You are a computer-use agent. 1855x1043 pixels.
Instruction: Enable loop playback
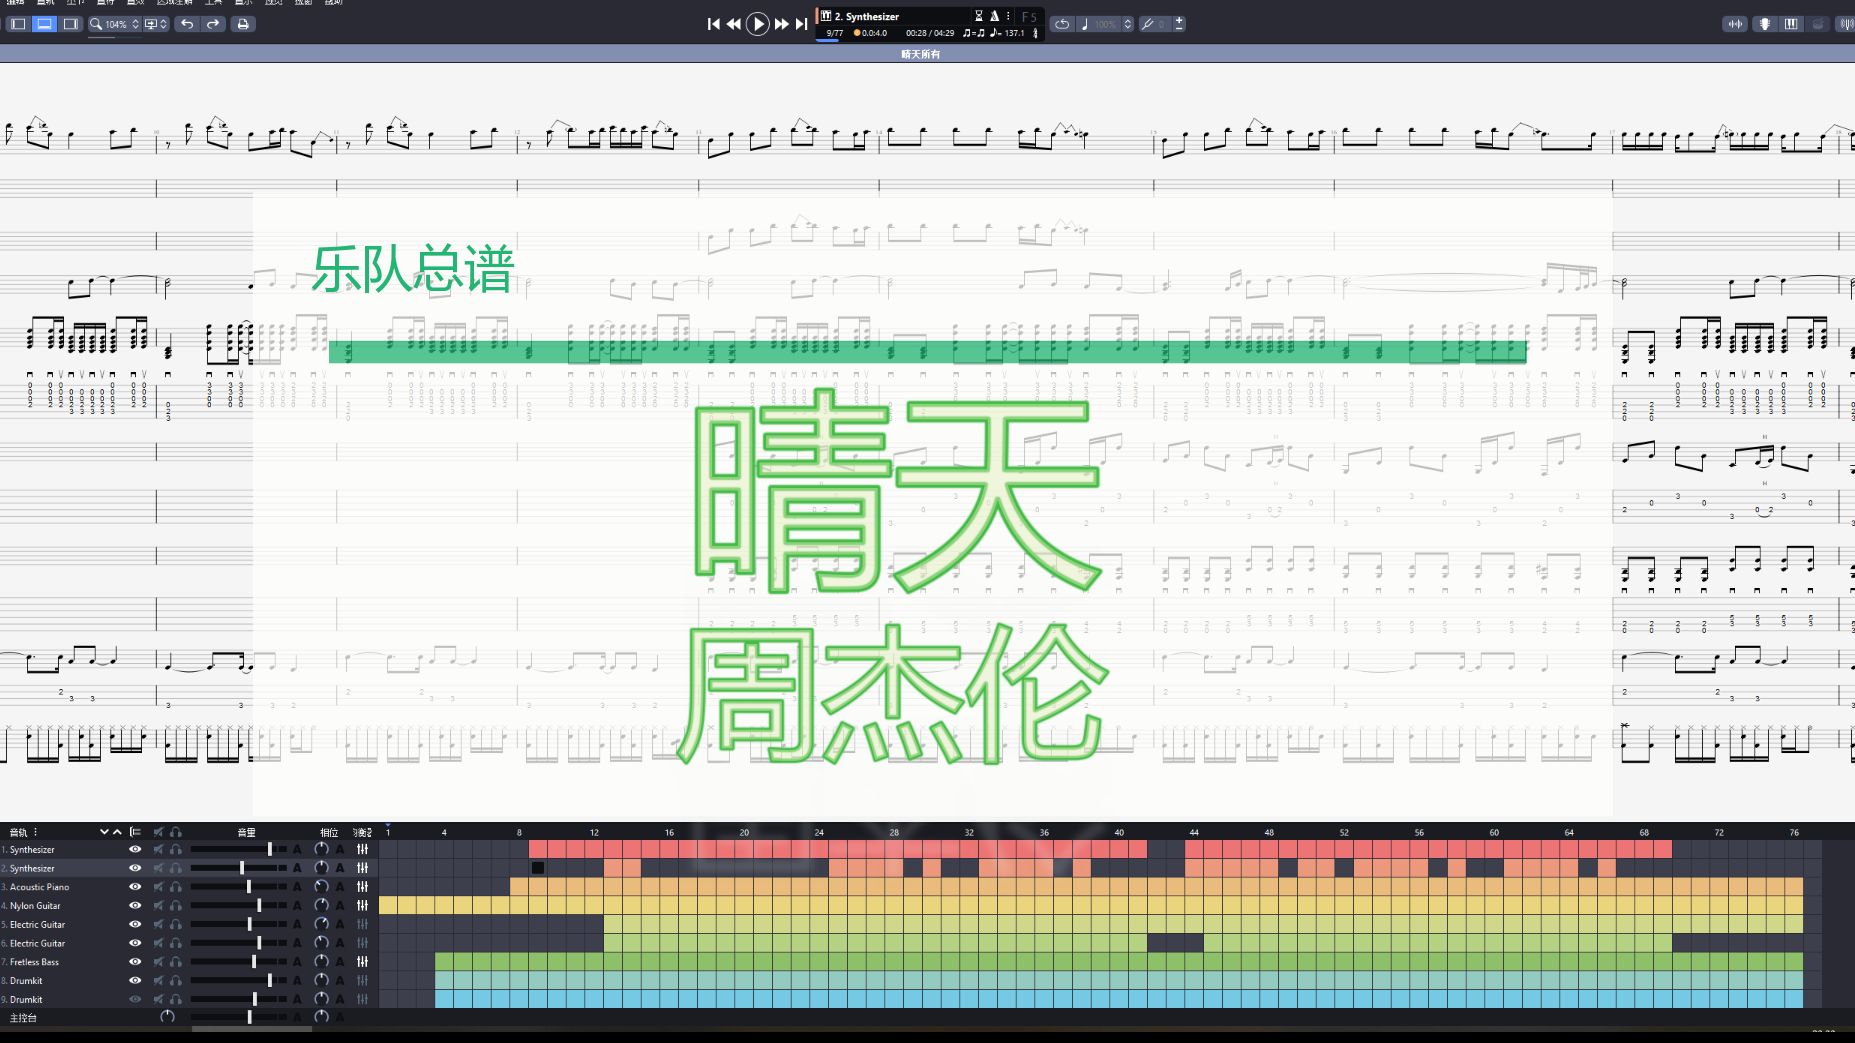coord(1062,24)
